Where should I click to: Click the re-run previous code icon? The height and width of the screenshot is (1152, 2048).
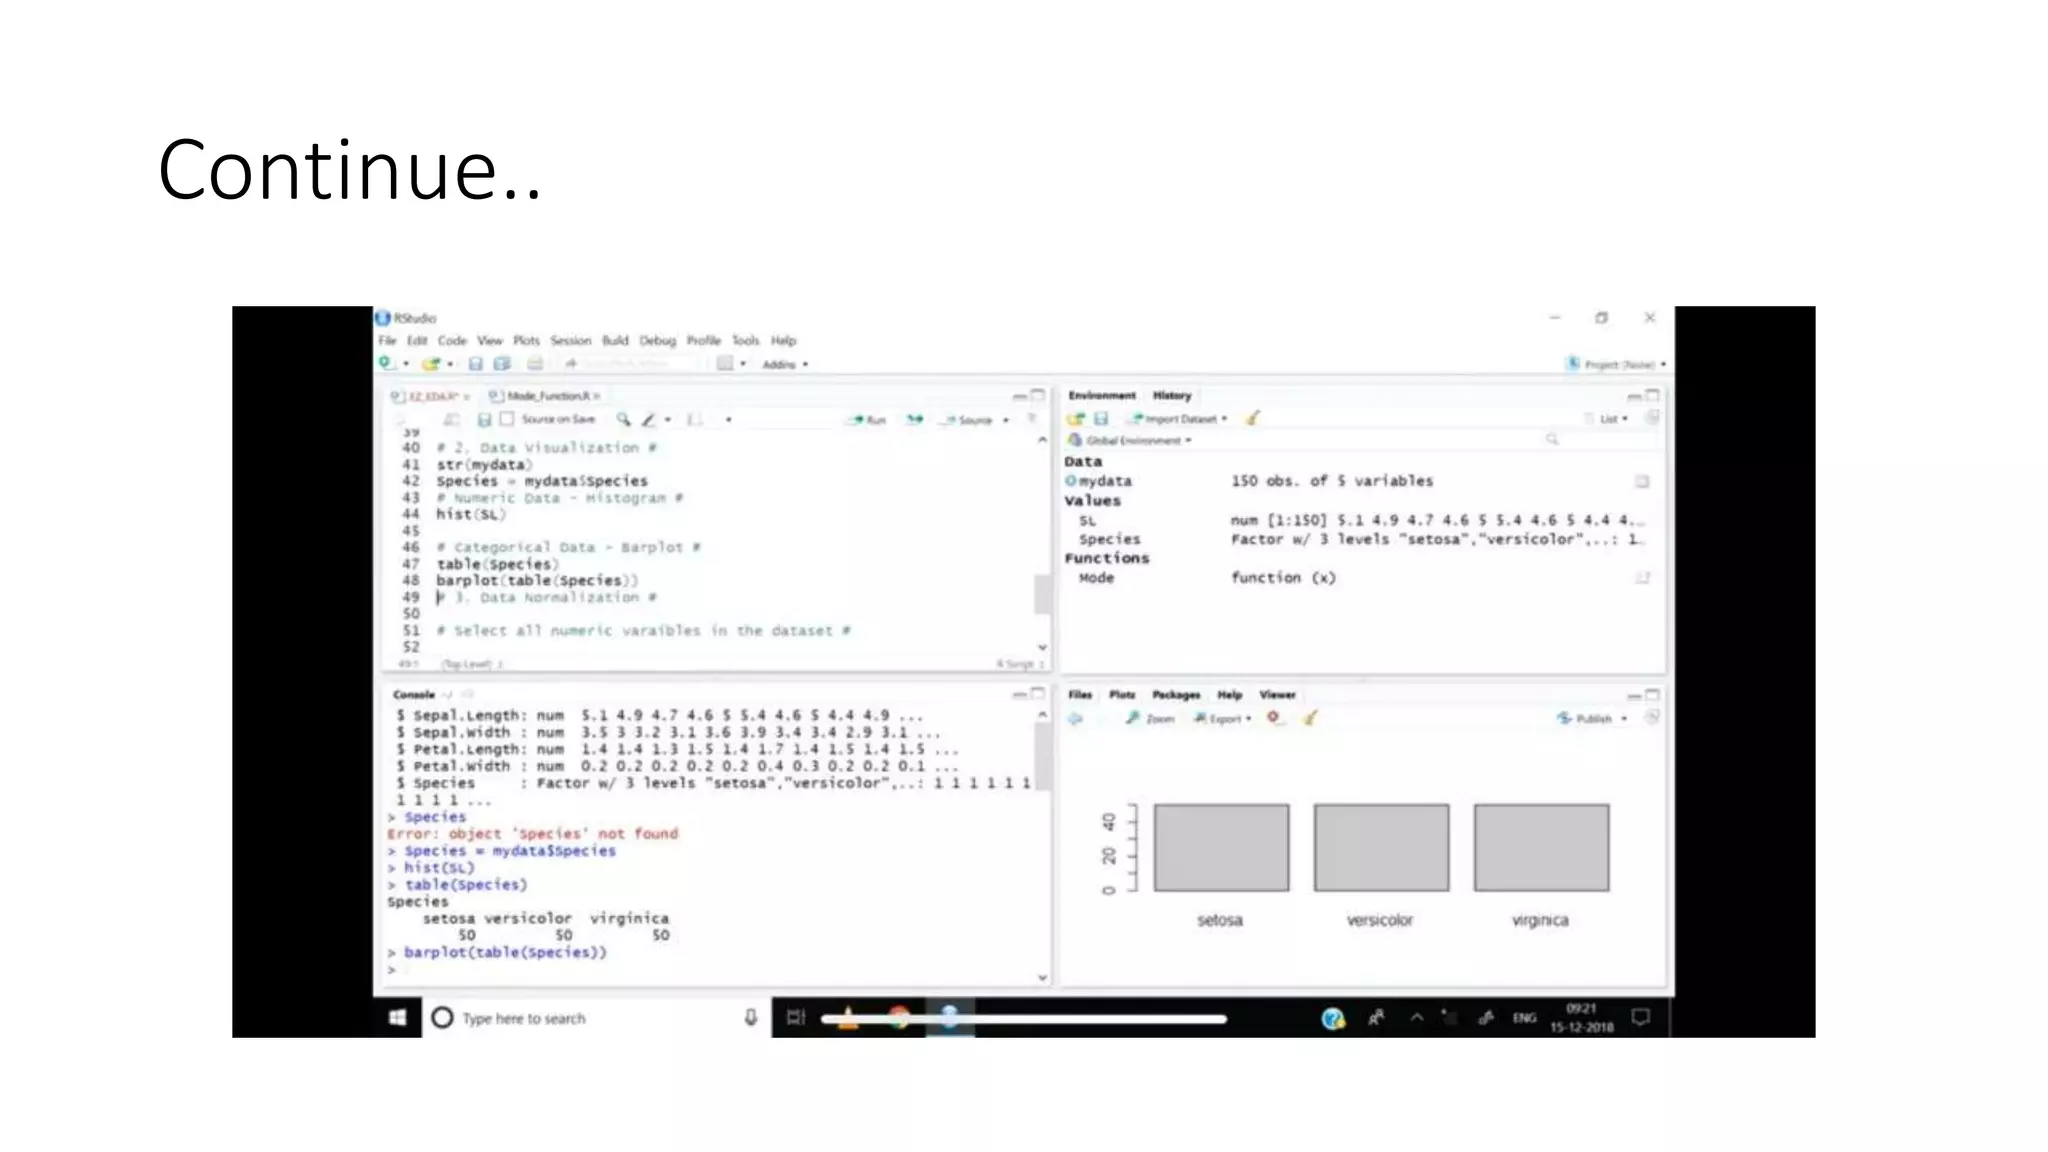(x=914, y=420)
